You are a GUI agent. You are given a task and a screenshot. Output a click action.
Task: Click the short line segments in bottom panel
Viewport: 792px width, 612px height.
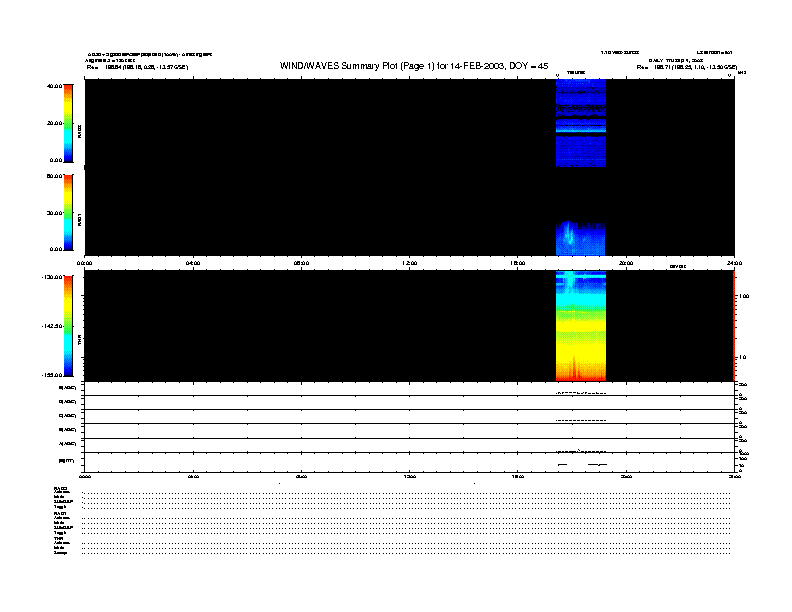(x=582, y=464)
